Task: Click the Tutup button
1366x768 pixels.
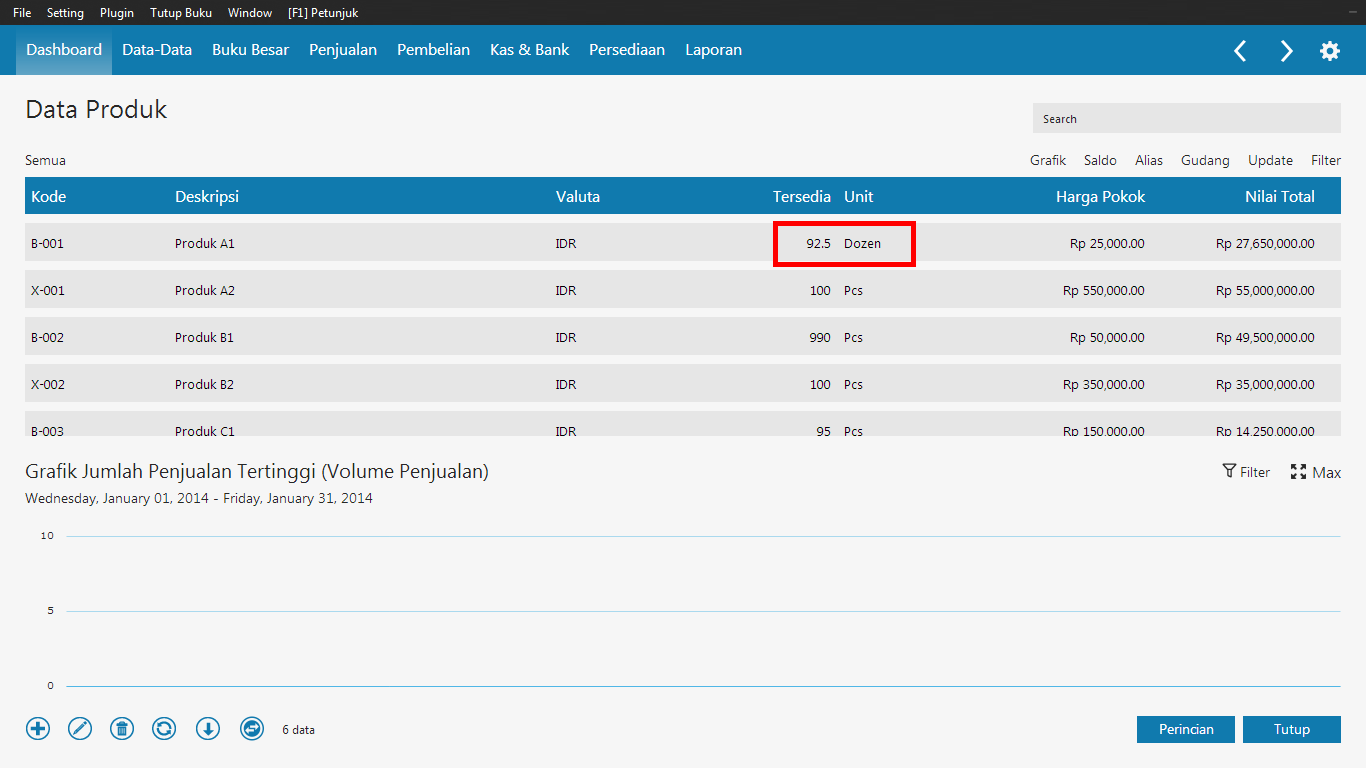Action: click(x=1292, y=729)
